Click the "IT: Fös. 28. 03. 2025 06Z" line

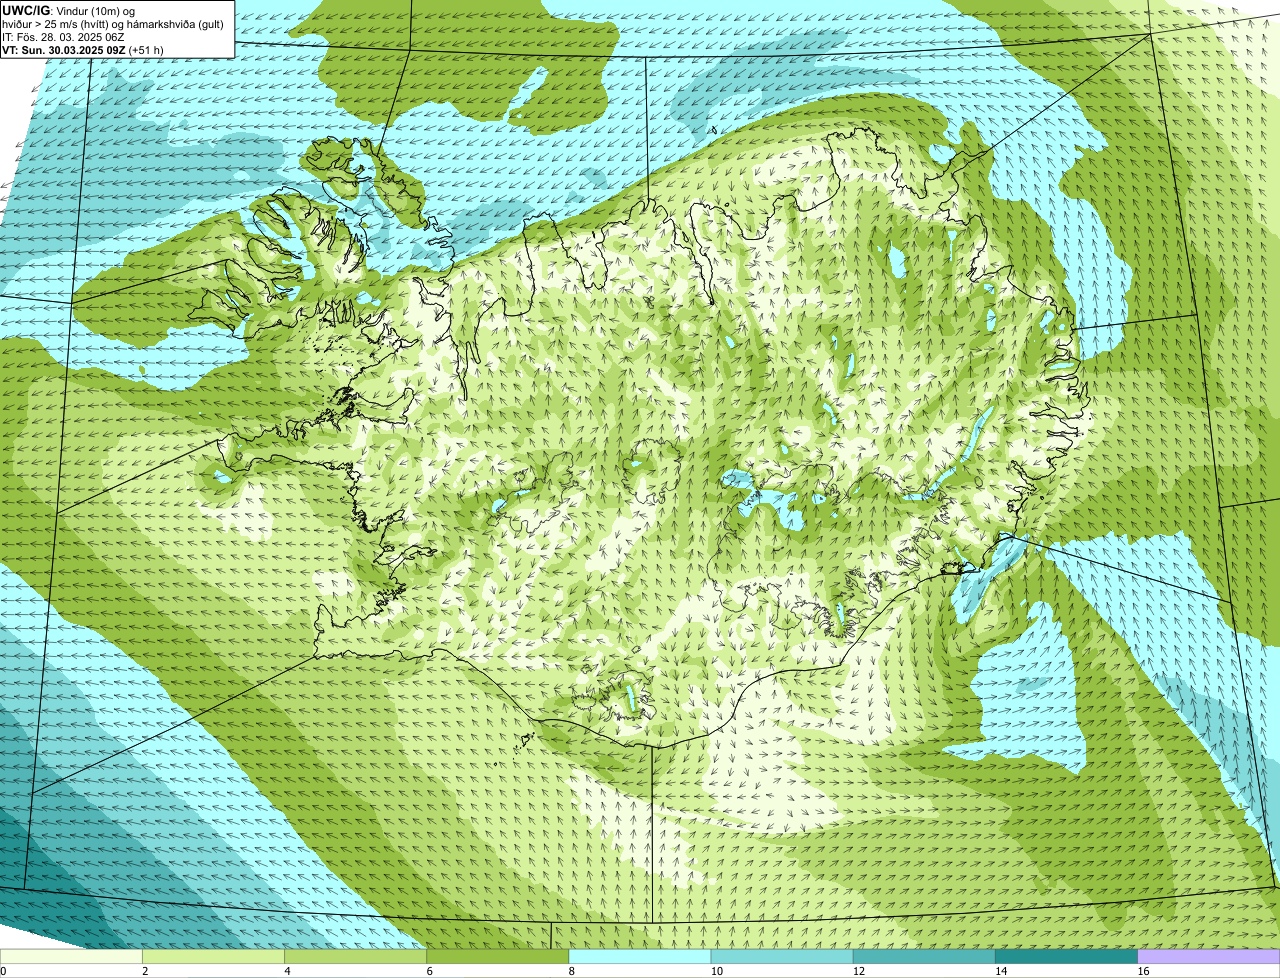point(63,36)
